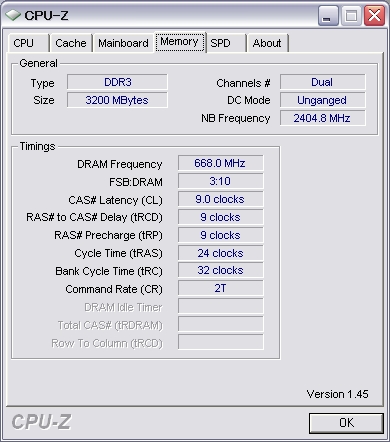This screenshot has height=442, width=390.
Task: Open the SPD tab
Action: [x=226, y=43]
